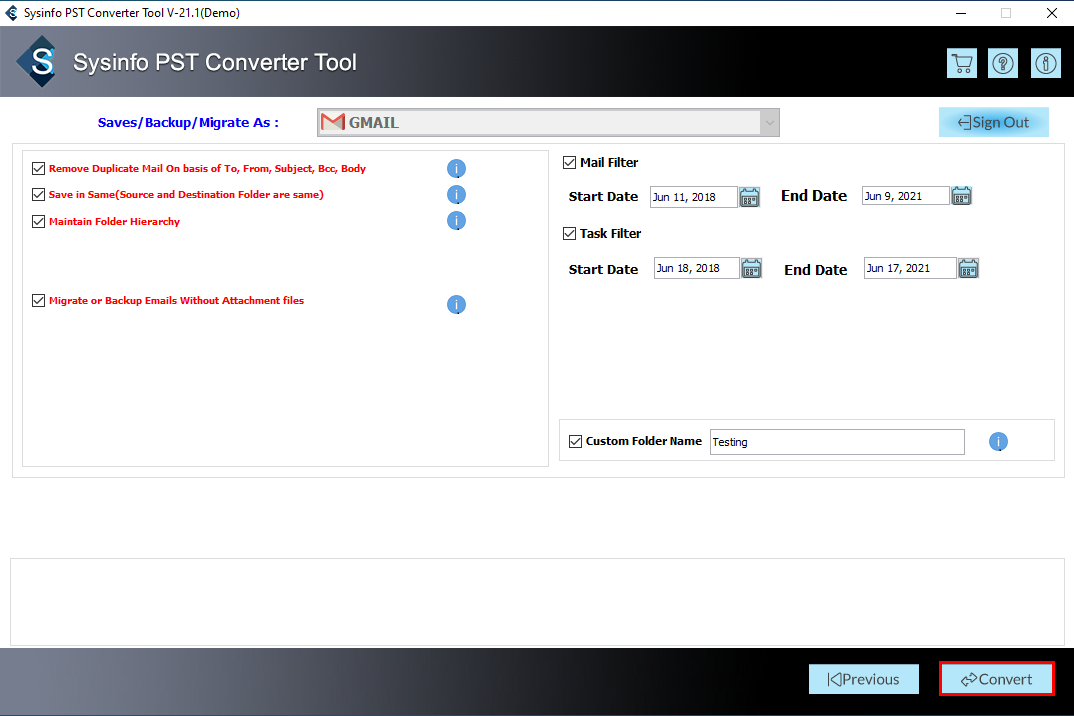The image size is (1074, 716).
Task: Click the Task Filter Start Date field
Action: tap(697, 269)
